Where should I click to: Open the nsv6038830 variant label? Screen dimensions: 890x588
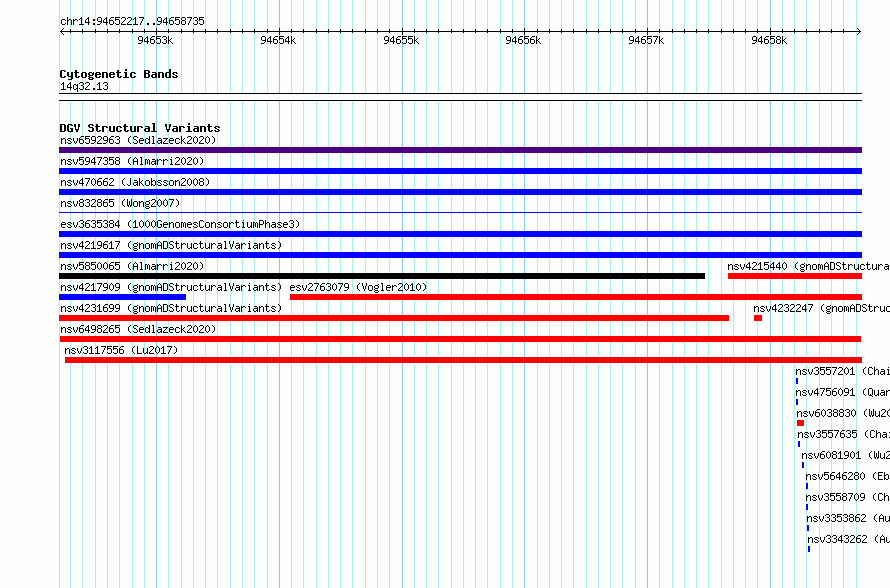(x=843, y=413)
